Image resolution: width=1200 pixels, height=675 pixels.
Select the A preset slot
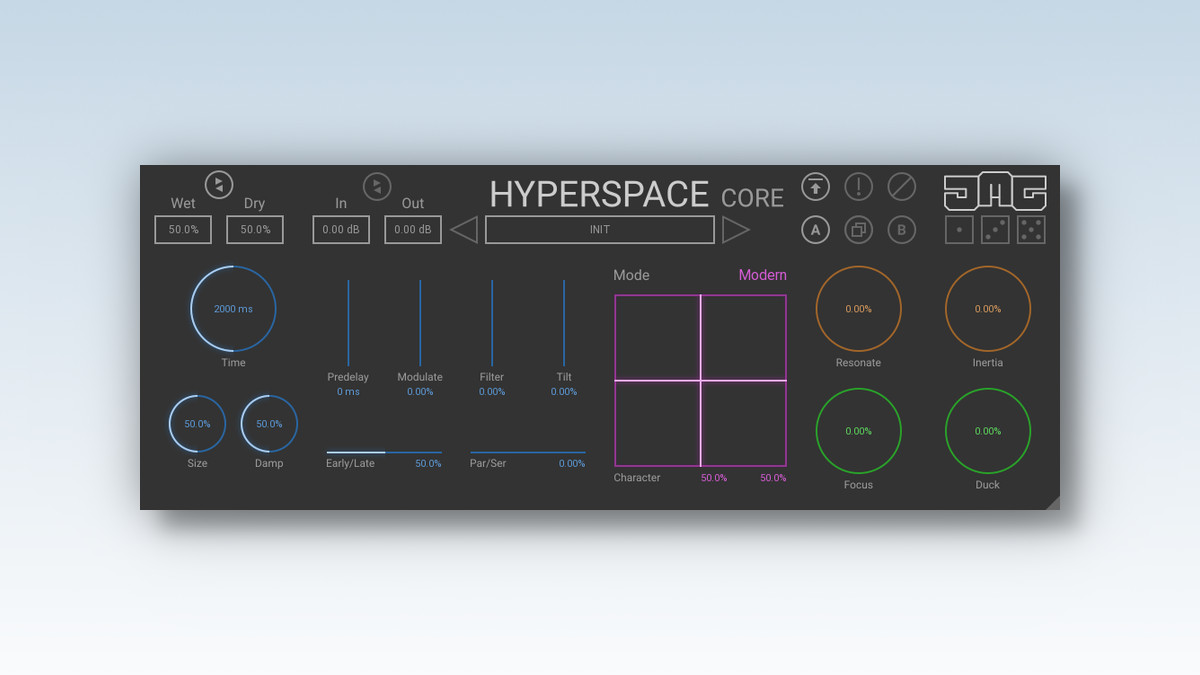coord(815,230)
